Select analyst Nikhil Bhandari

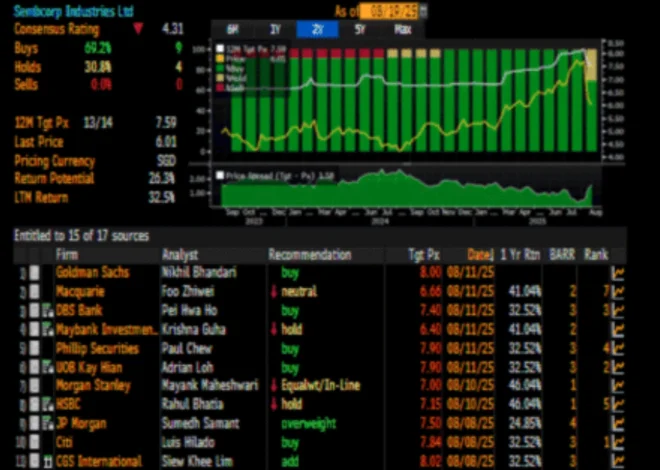200,273
